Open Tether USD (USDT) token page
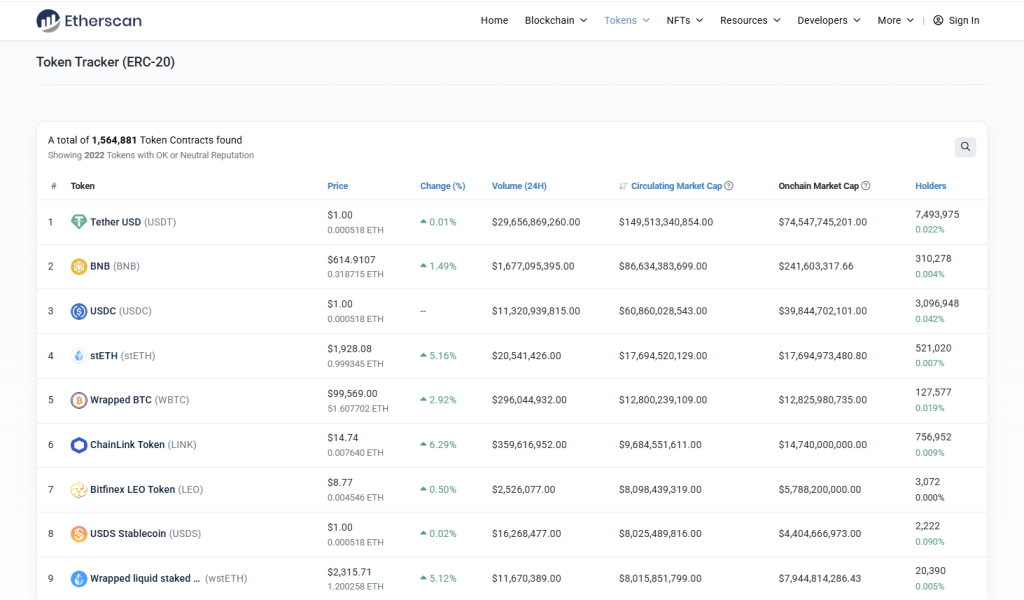 click(x=133, y=222)
